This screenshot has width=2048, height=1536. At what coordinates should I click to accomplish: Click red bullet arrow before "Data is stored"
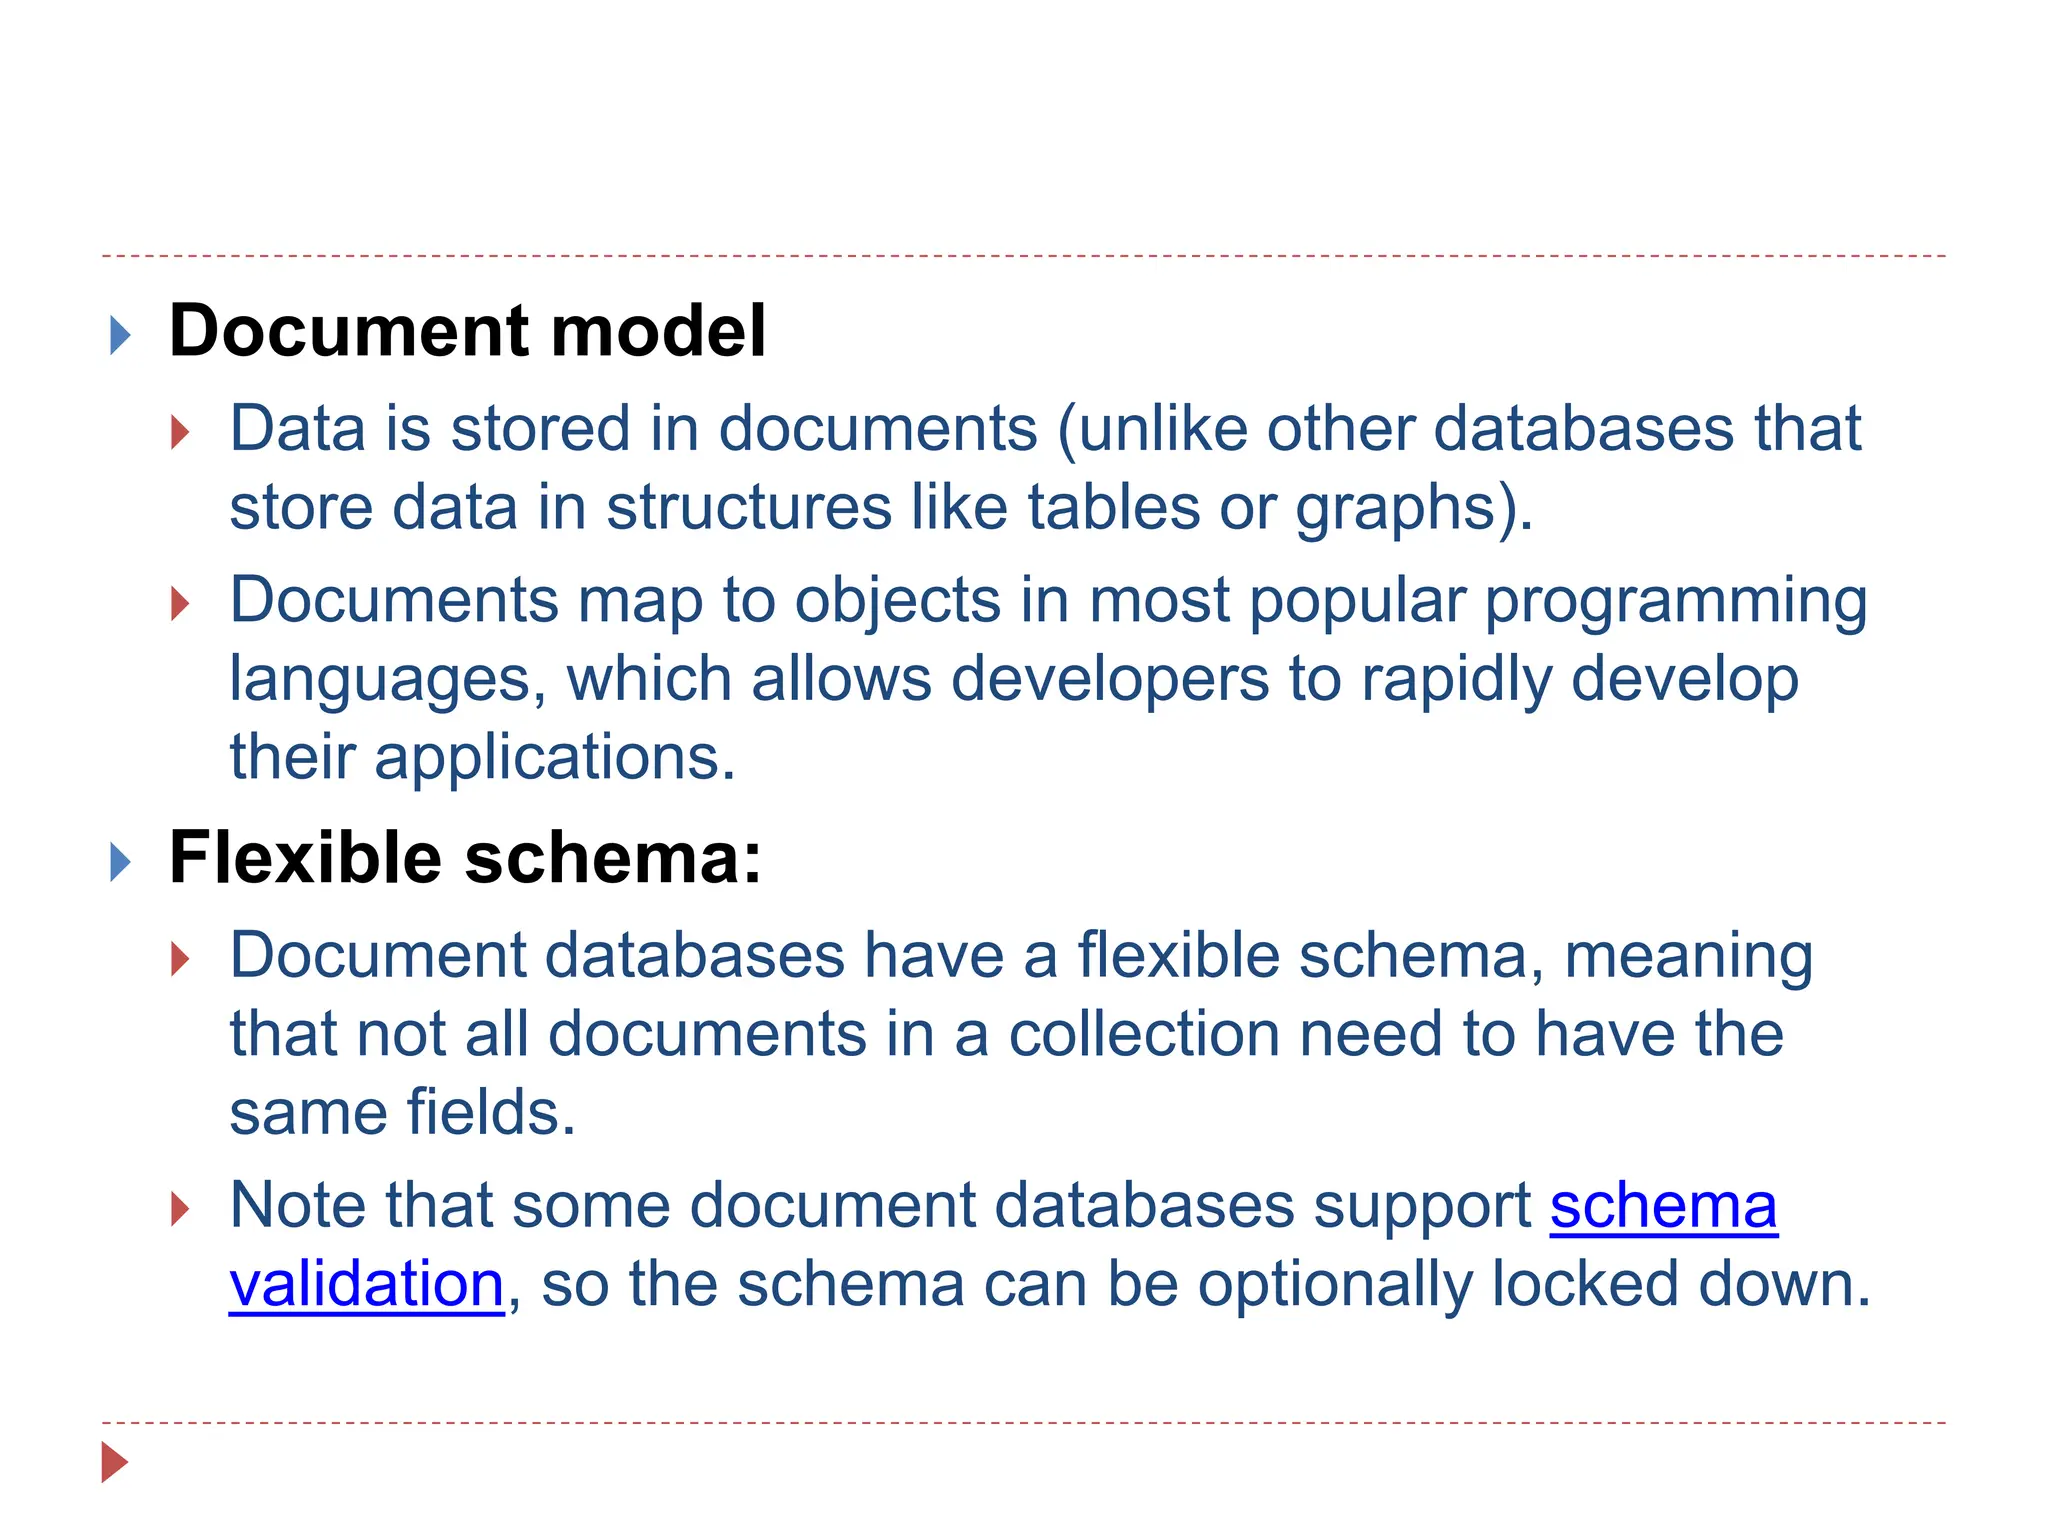(x=180, y=433)
